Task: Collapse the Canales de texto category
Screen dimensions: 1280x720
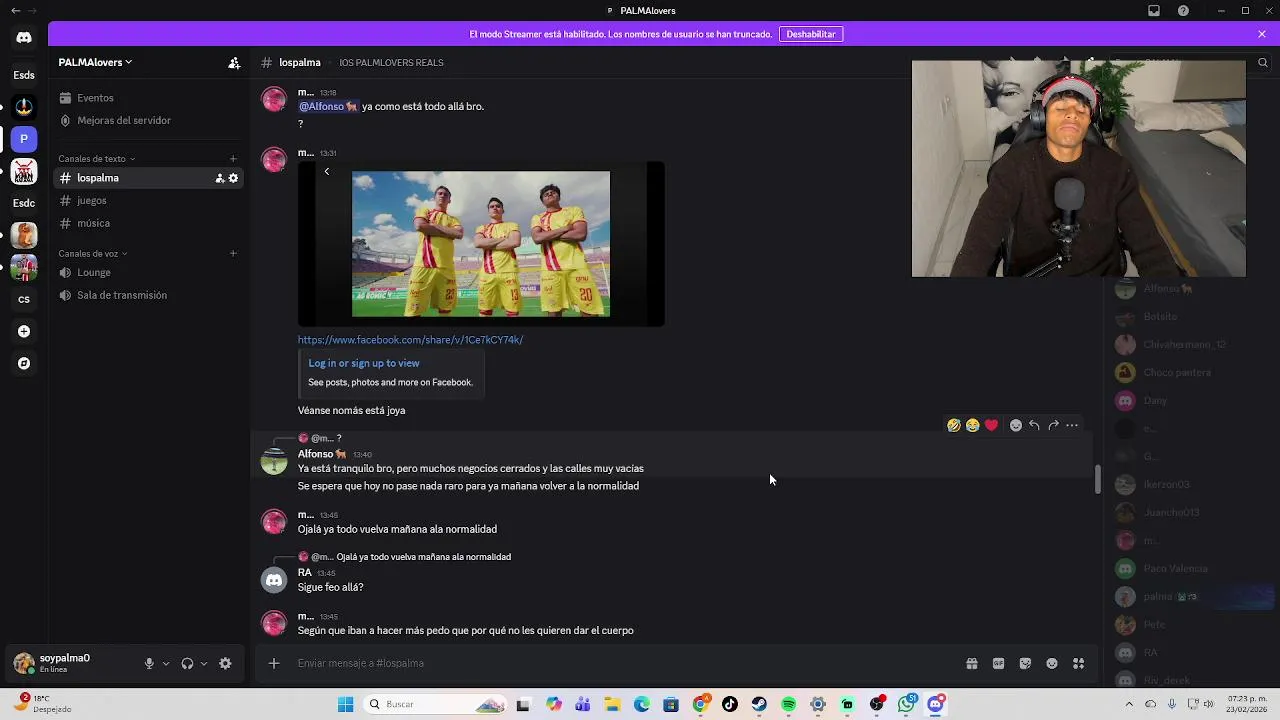Action: pyautogui.click(x=96, y=159)
